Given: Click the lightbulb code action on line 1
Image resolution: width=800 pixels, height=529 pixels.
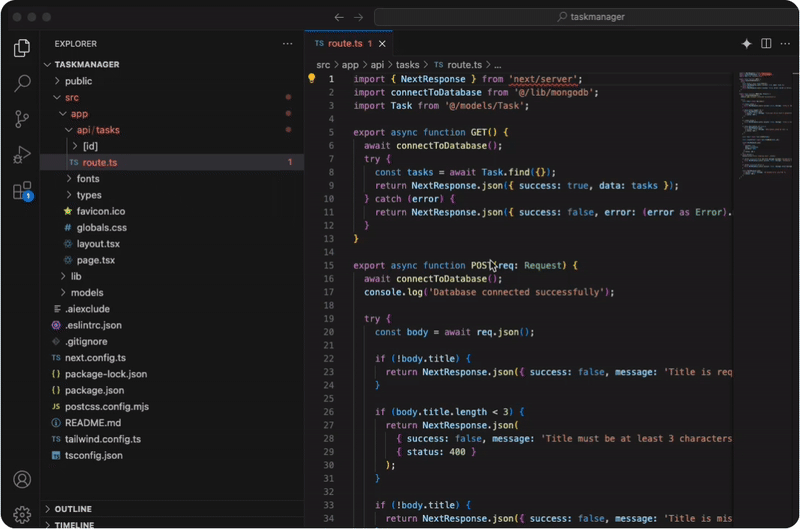Looking at the screenshot, I should click(x=311, y=78).
